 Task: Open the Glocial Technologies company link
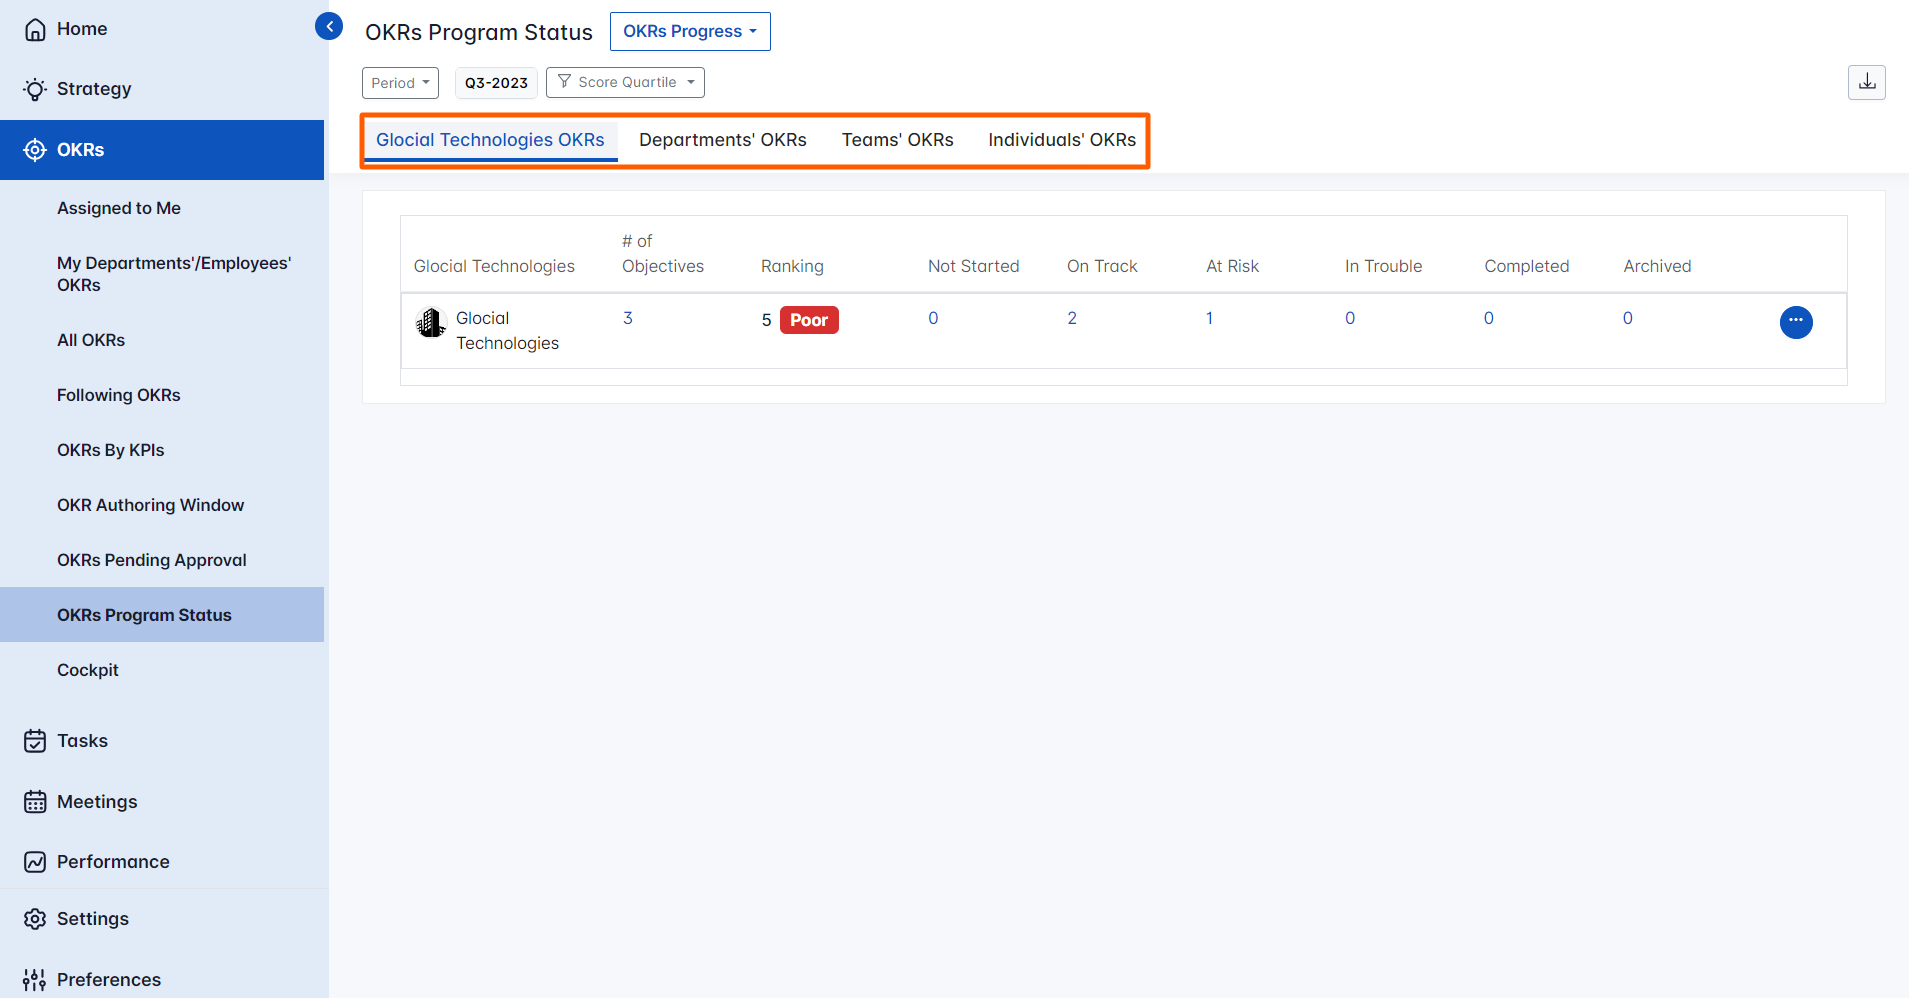[x=507, y=330]
